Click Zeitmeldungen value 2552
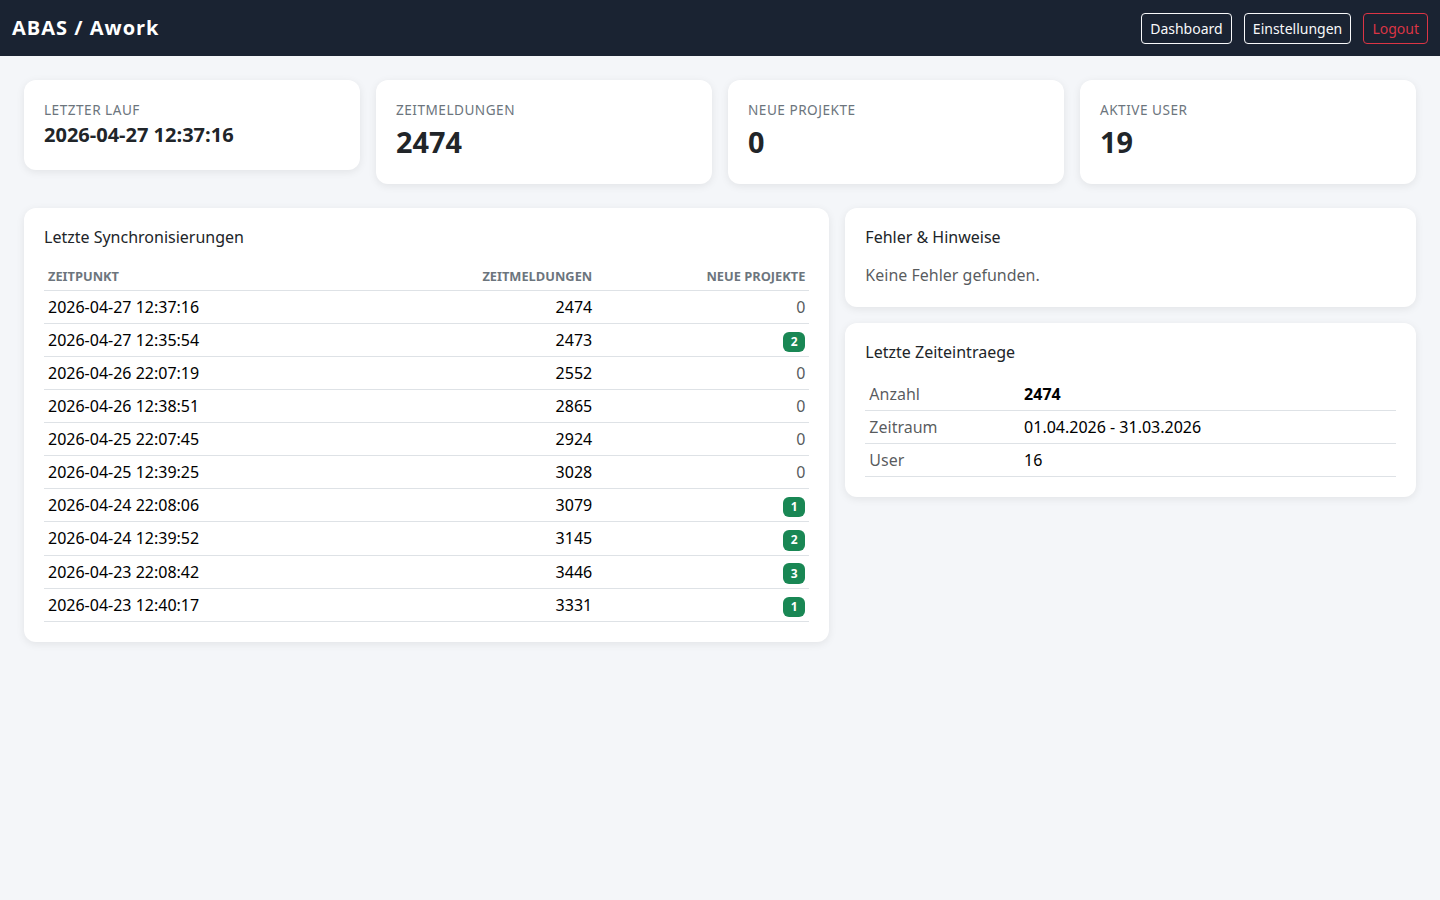1440x900 pixels. tap(574, 373)
